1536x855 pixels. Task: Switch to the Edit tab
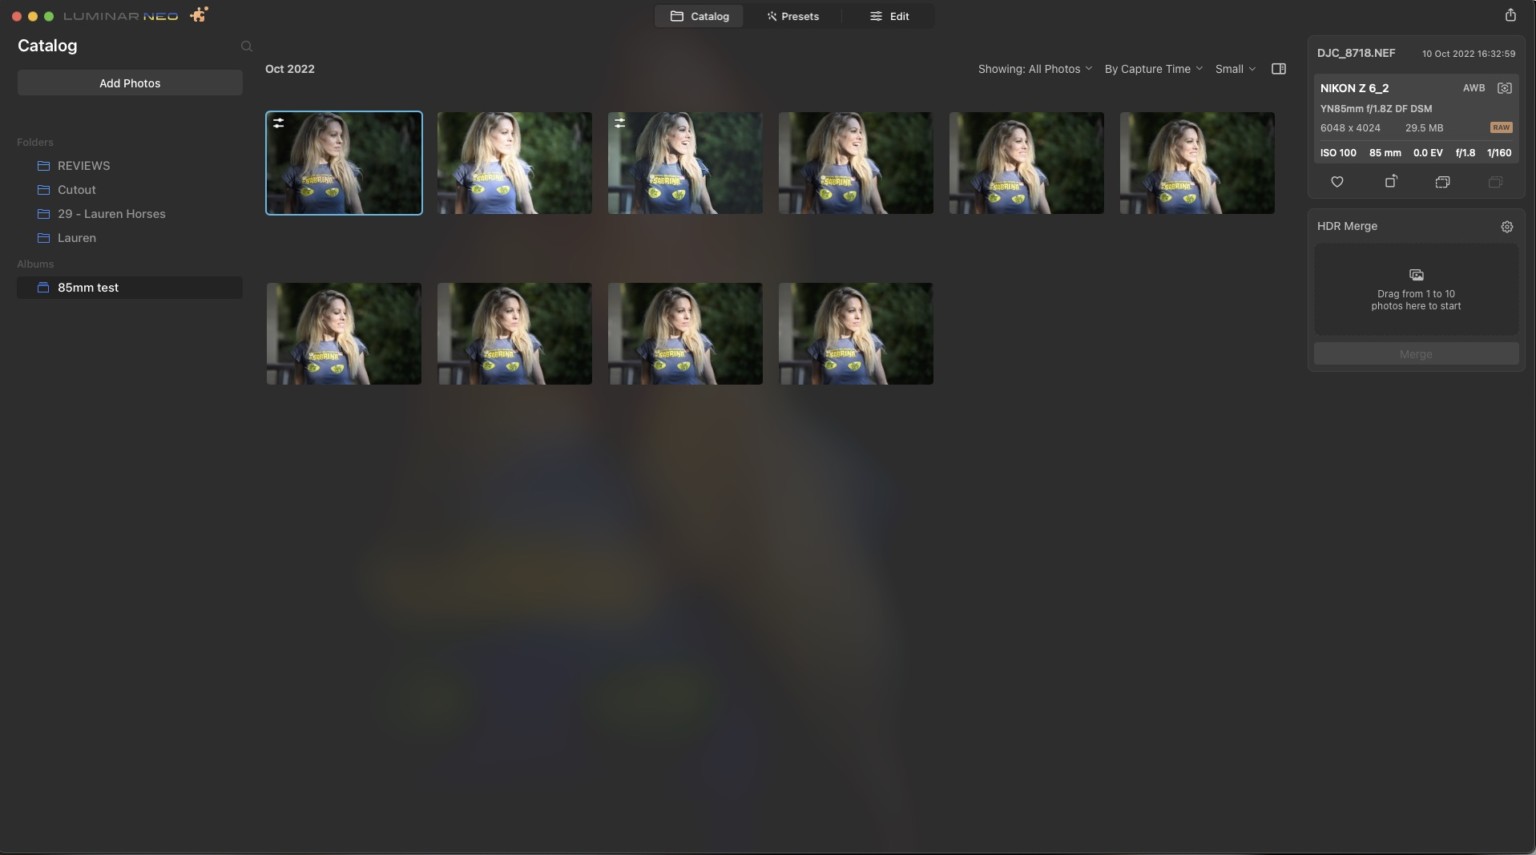point(889,16)
